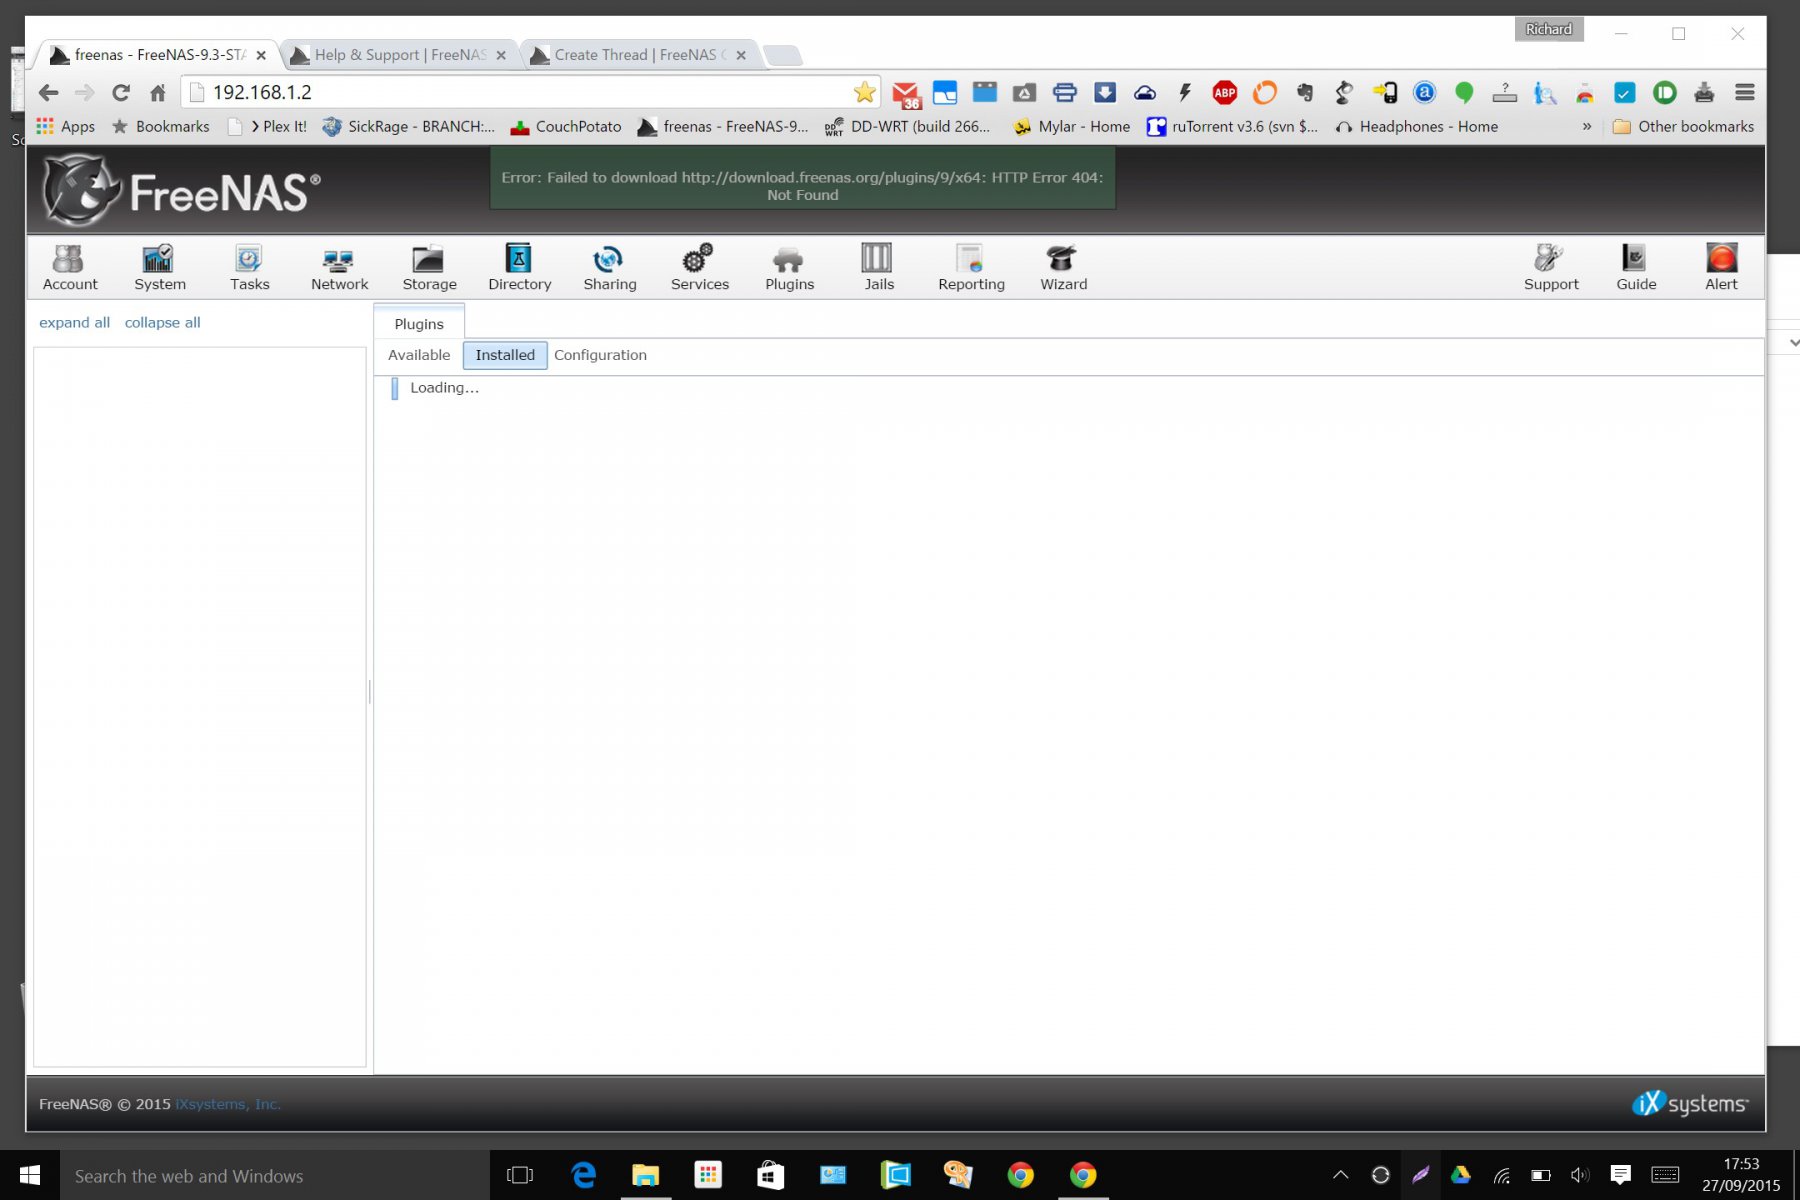Screen dimensions: 1800x1200
Task: Click the collapse all link
Action: click(162, 323)
